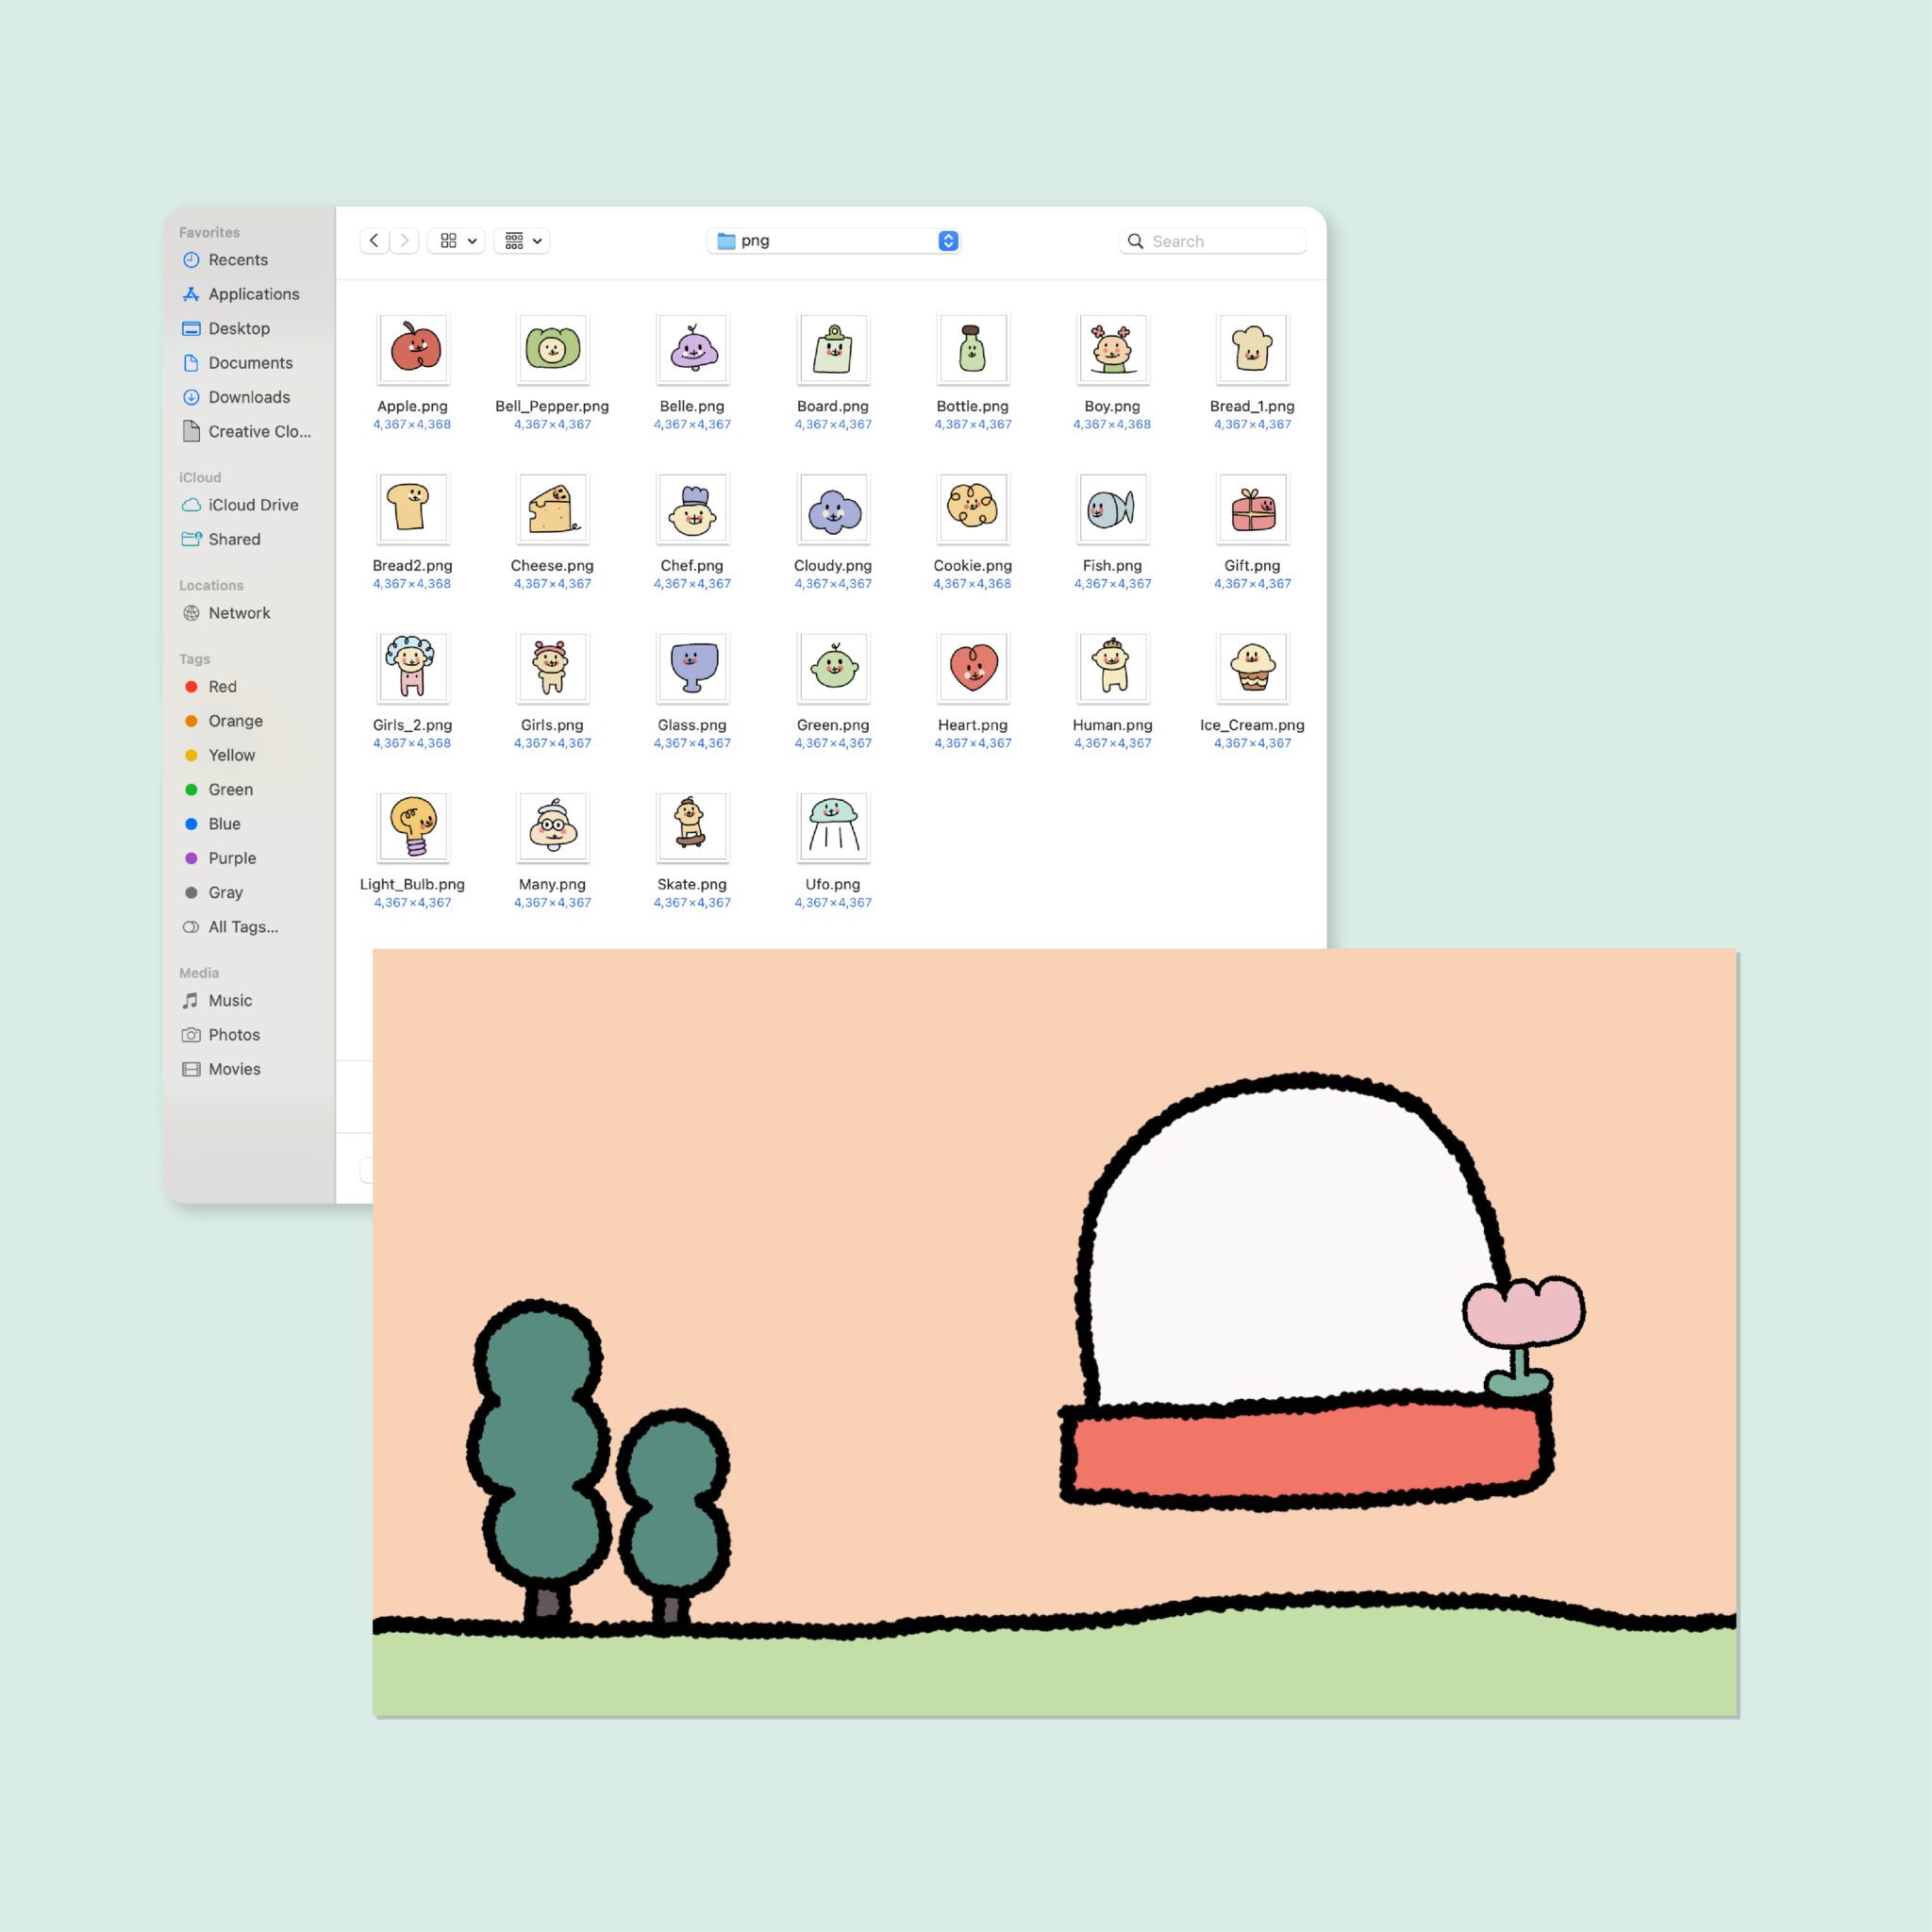Select the Bread2.png file icon

tap(413, 508)
